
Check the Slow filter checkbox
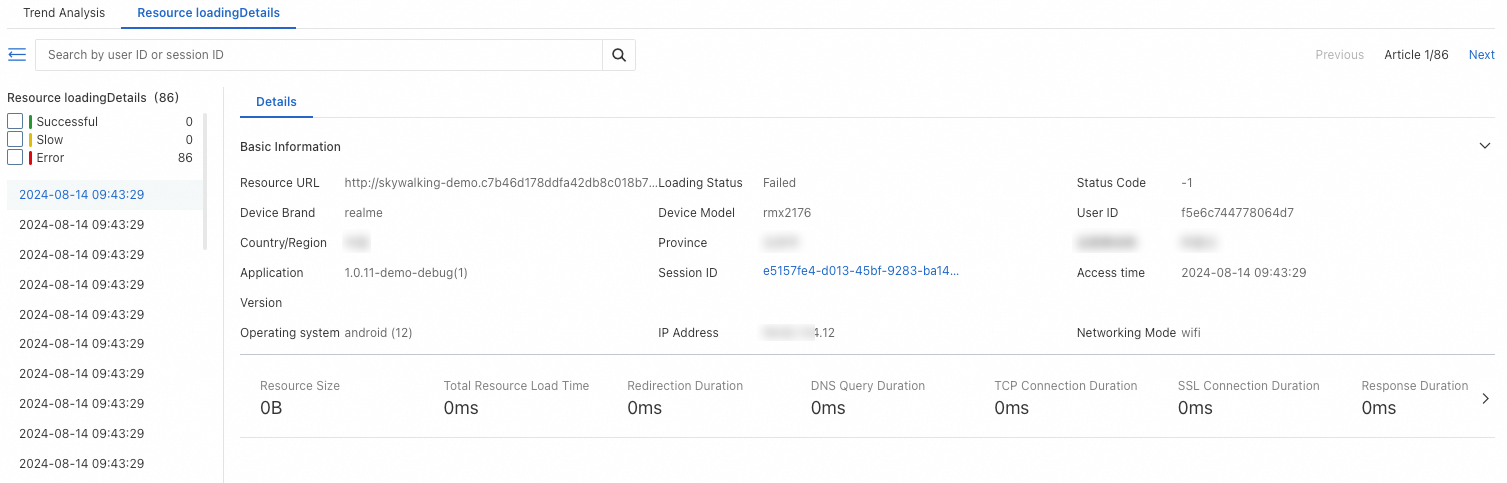tap(15, 140)
